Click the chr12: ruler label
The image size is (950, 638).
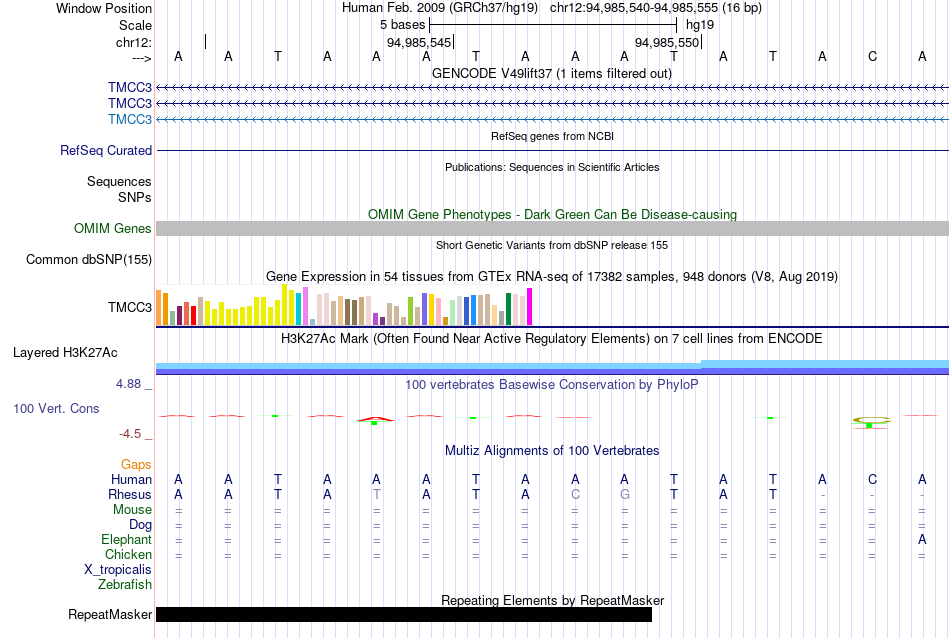pyautogui.click(x=133, y=42)
